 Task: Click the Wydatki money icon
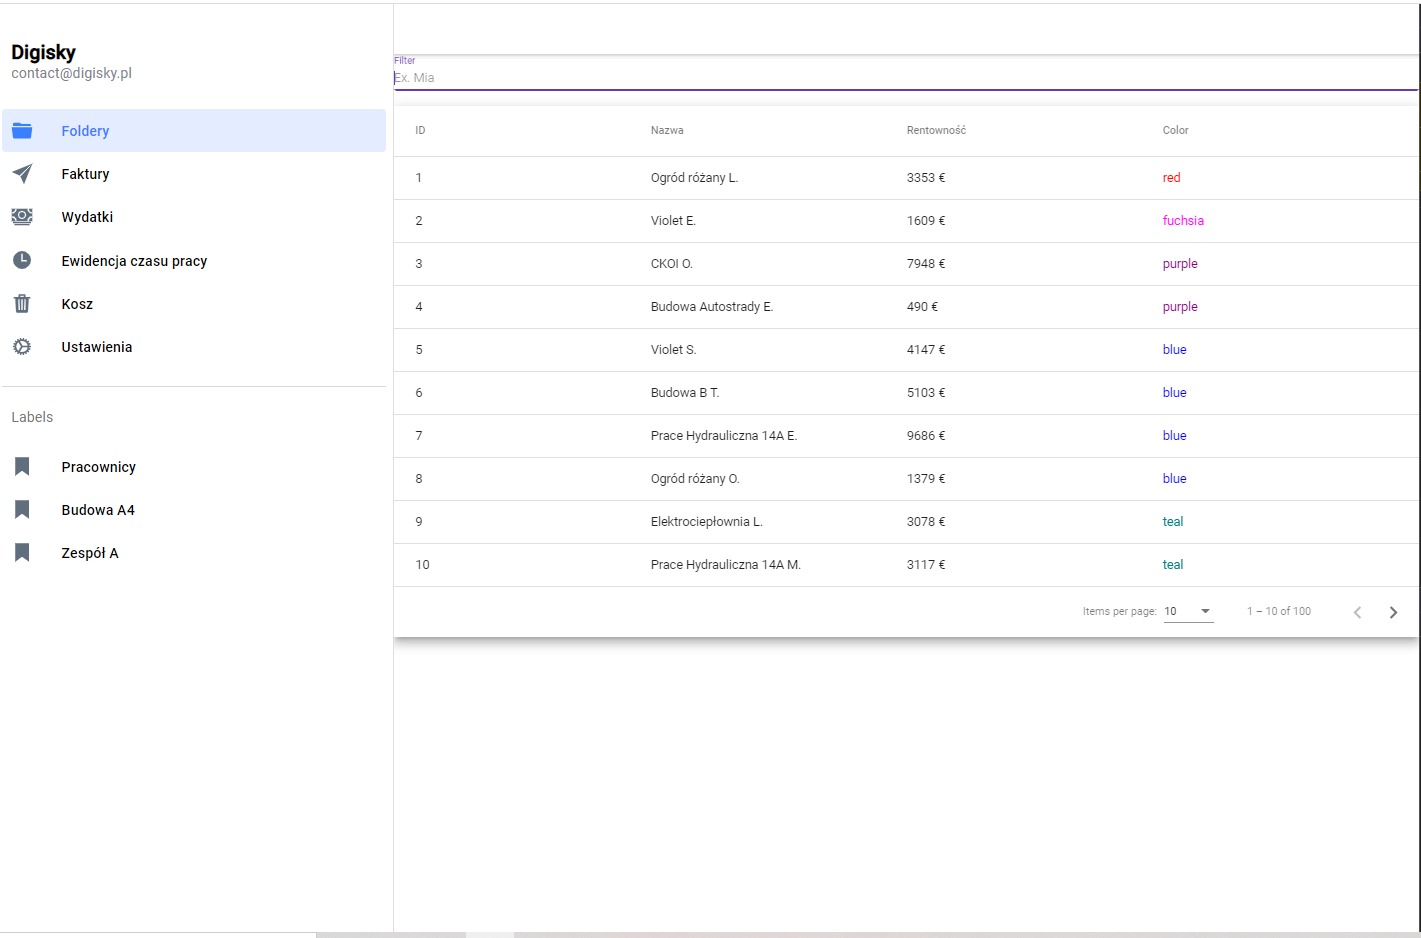(22, 217)
